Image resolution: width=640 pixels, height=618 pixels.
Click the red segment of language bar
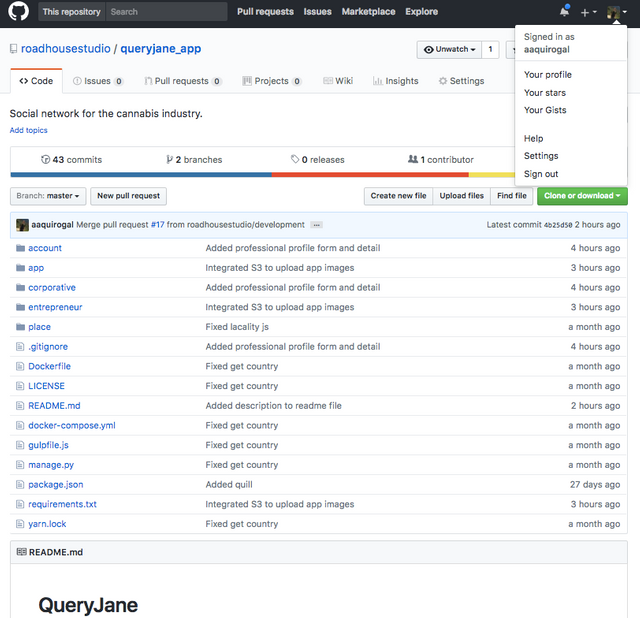(x=370, y=175)
